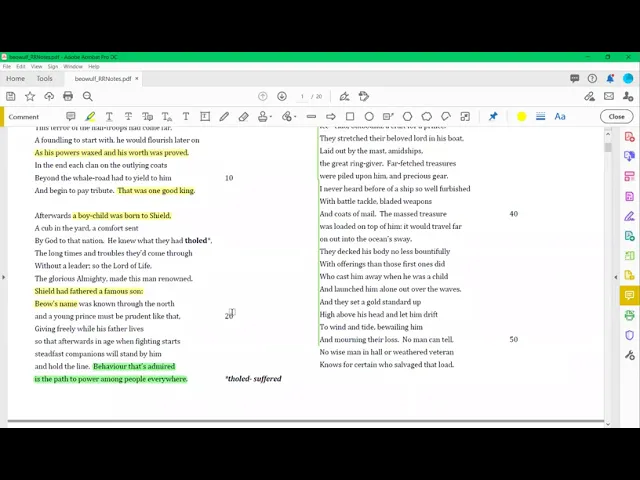Select the text box tool
Viewport: 640px width, 480px height.
(205, 117)
